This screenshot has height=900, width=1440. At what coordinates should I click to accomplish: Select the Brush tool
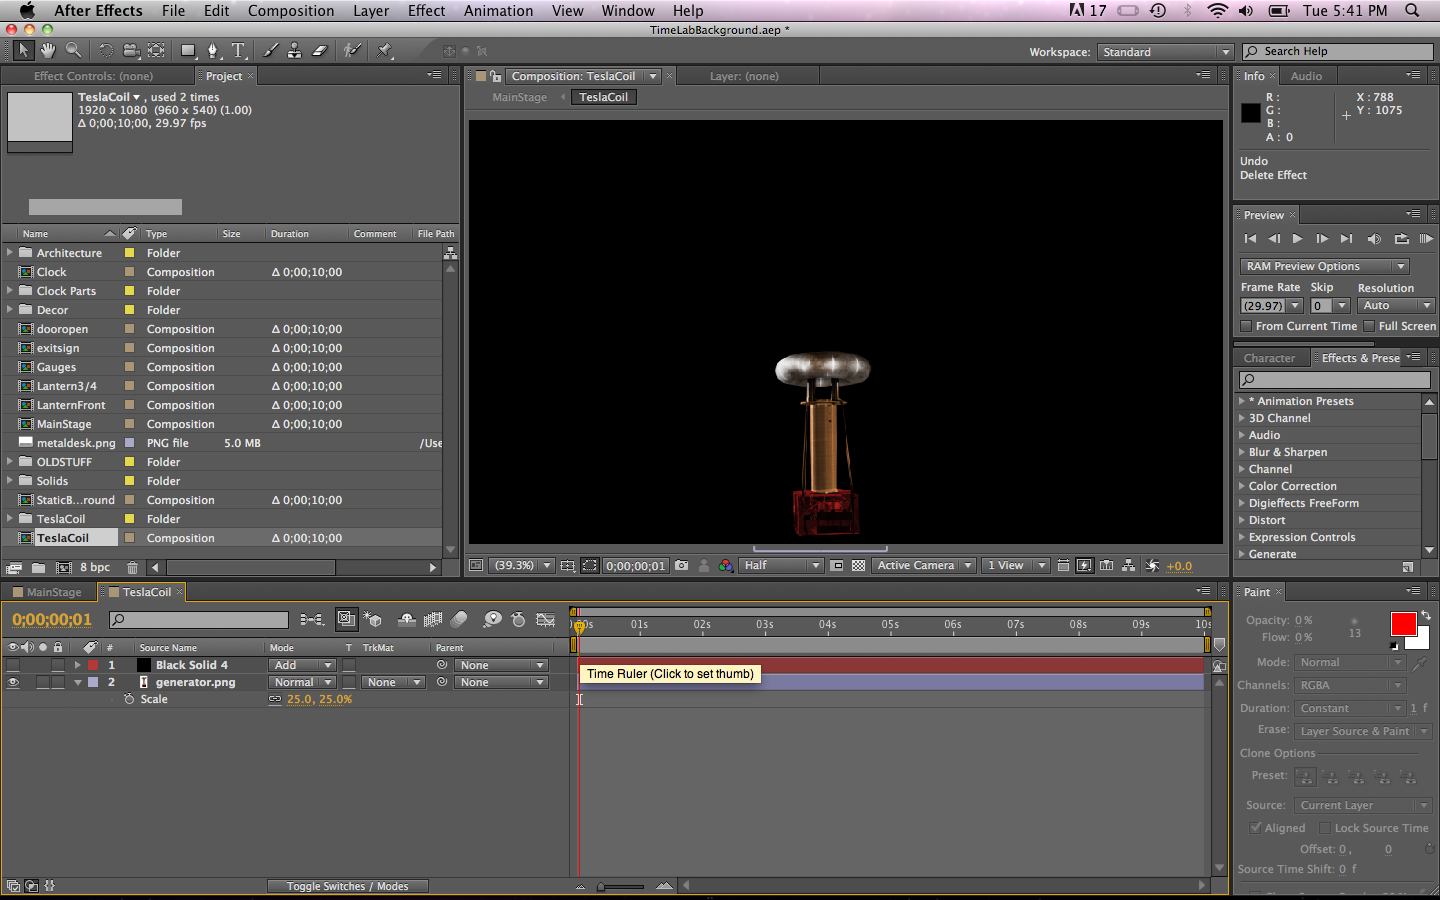(x=270, y=50)
